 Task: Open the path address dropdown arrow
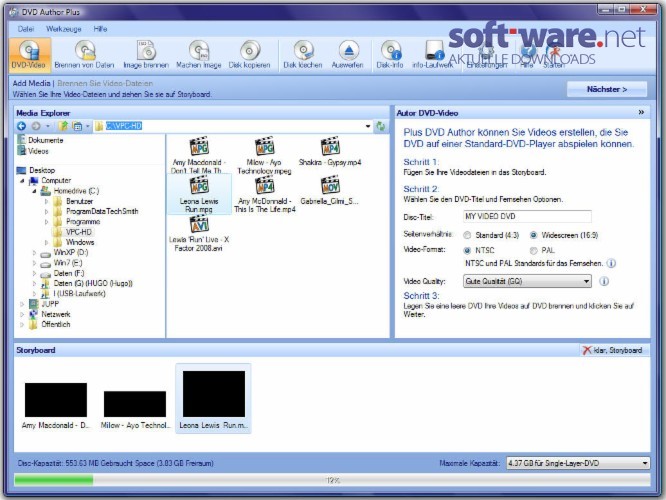click(368, 126)
